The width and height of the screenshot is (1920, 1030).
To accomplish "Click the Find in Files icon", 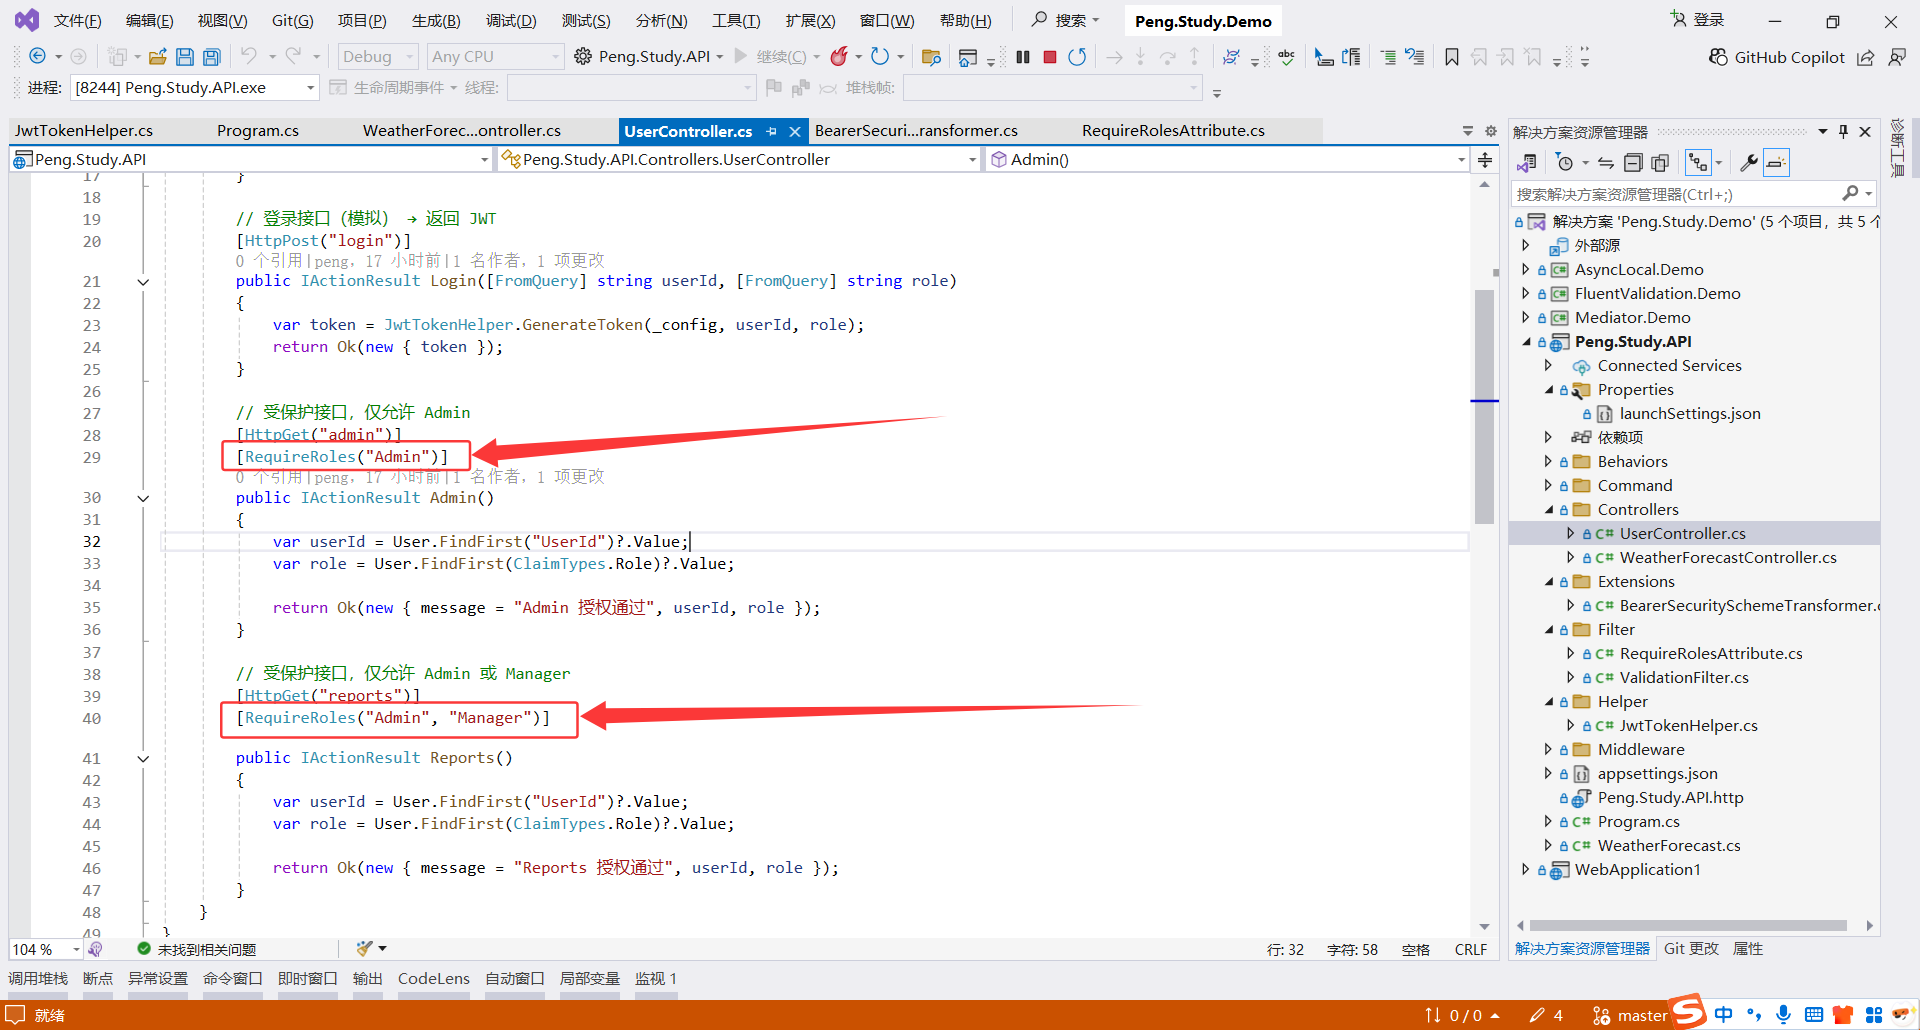I will [x=931, y=57].
